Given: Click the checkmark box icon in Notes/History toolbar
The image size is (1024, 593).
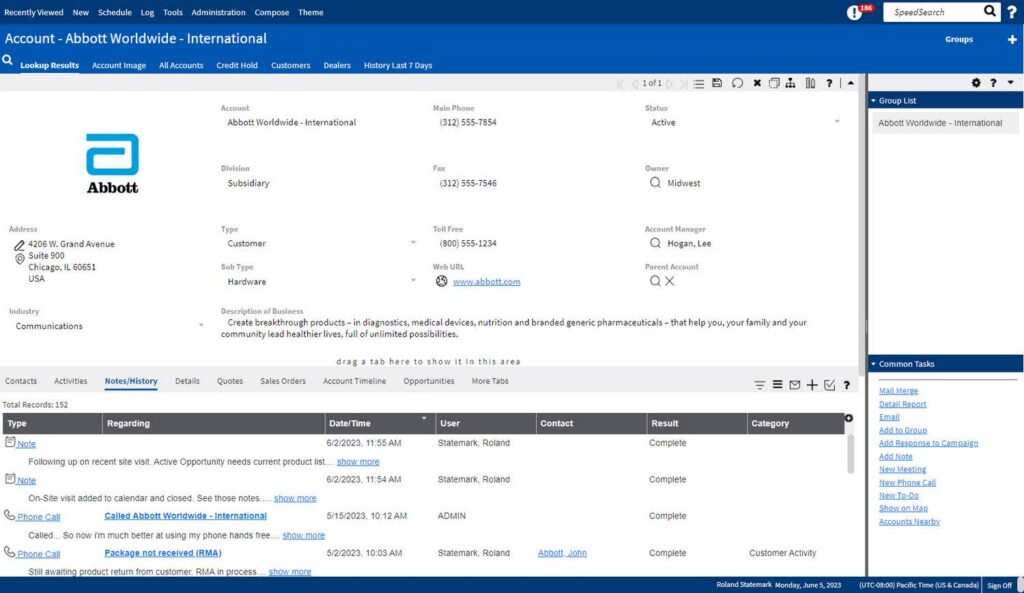Looking at the screenshot, I should click(x=829, y=385).
